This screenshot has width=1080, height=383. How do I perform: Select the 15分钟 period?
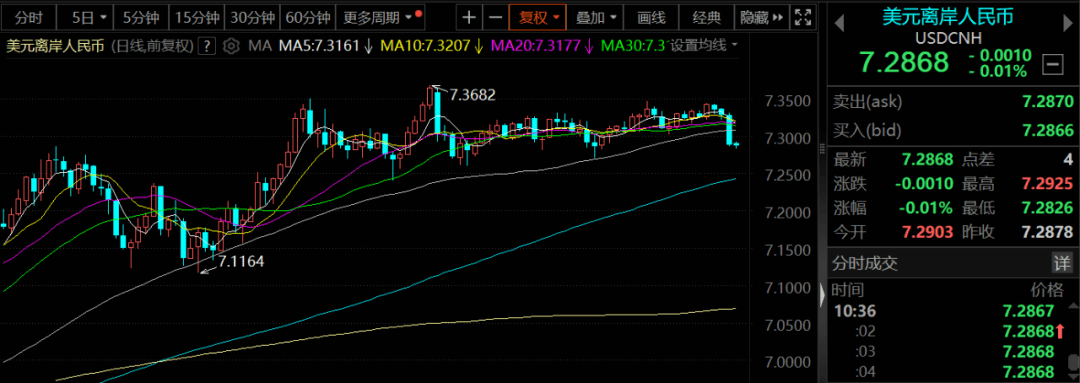click(196, 17)
